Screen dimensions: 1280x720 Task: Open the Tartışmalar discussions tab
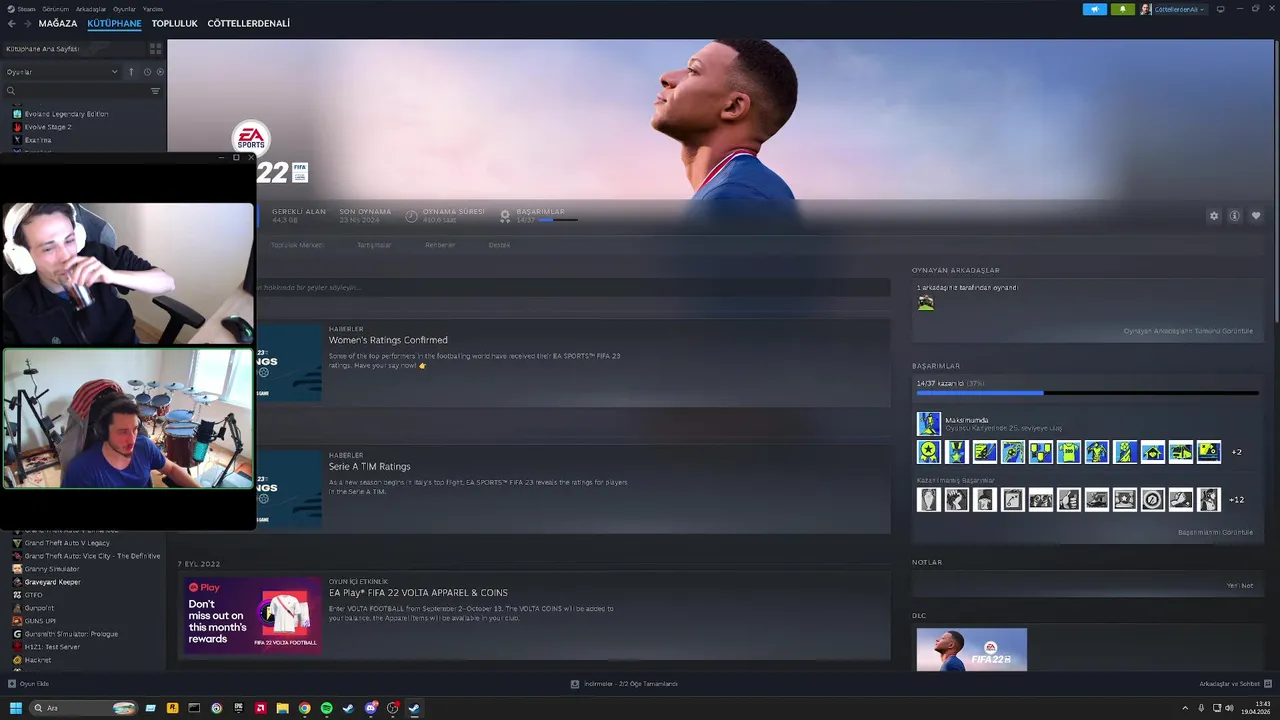coord(374,245)
